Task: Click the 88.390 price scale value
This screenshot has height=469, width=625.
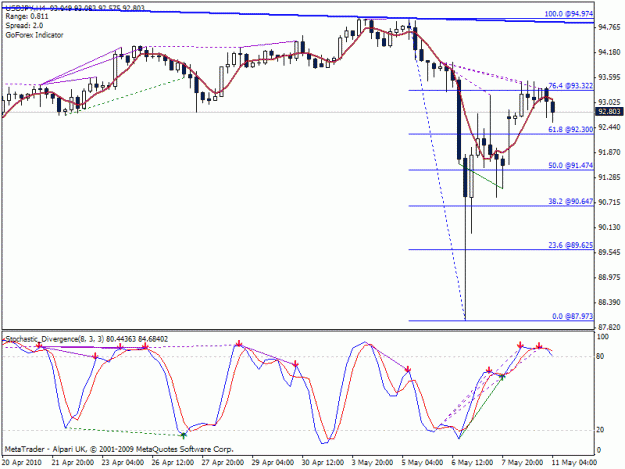Action: (x=609, y=302)
